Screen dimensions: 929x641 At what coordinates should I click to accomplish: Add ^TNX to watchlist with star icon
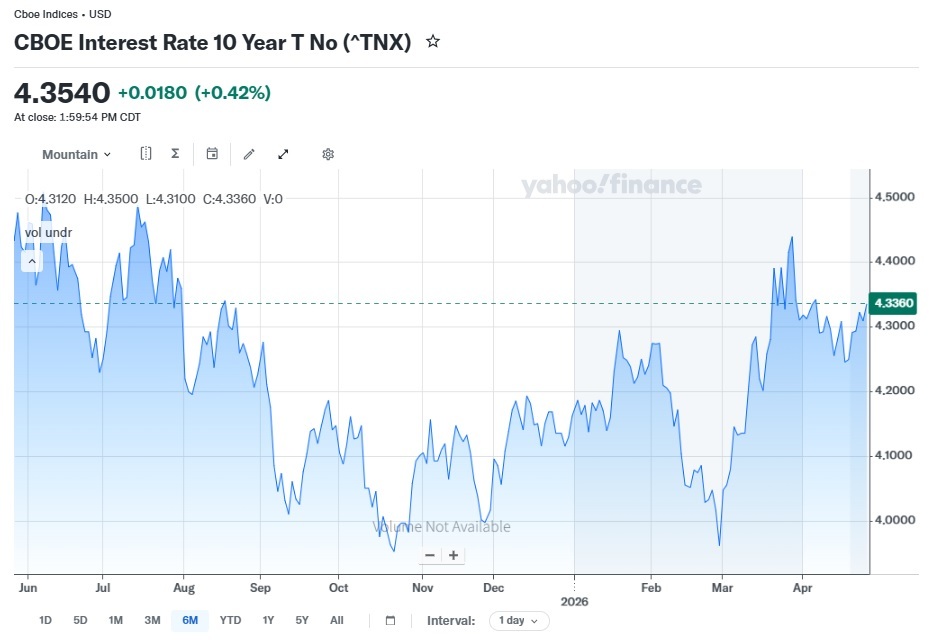433,41
